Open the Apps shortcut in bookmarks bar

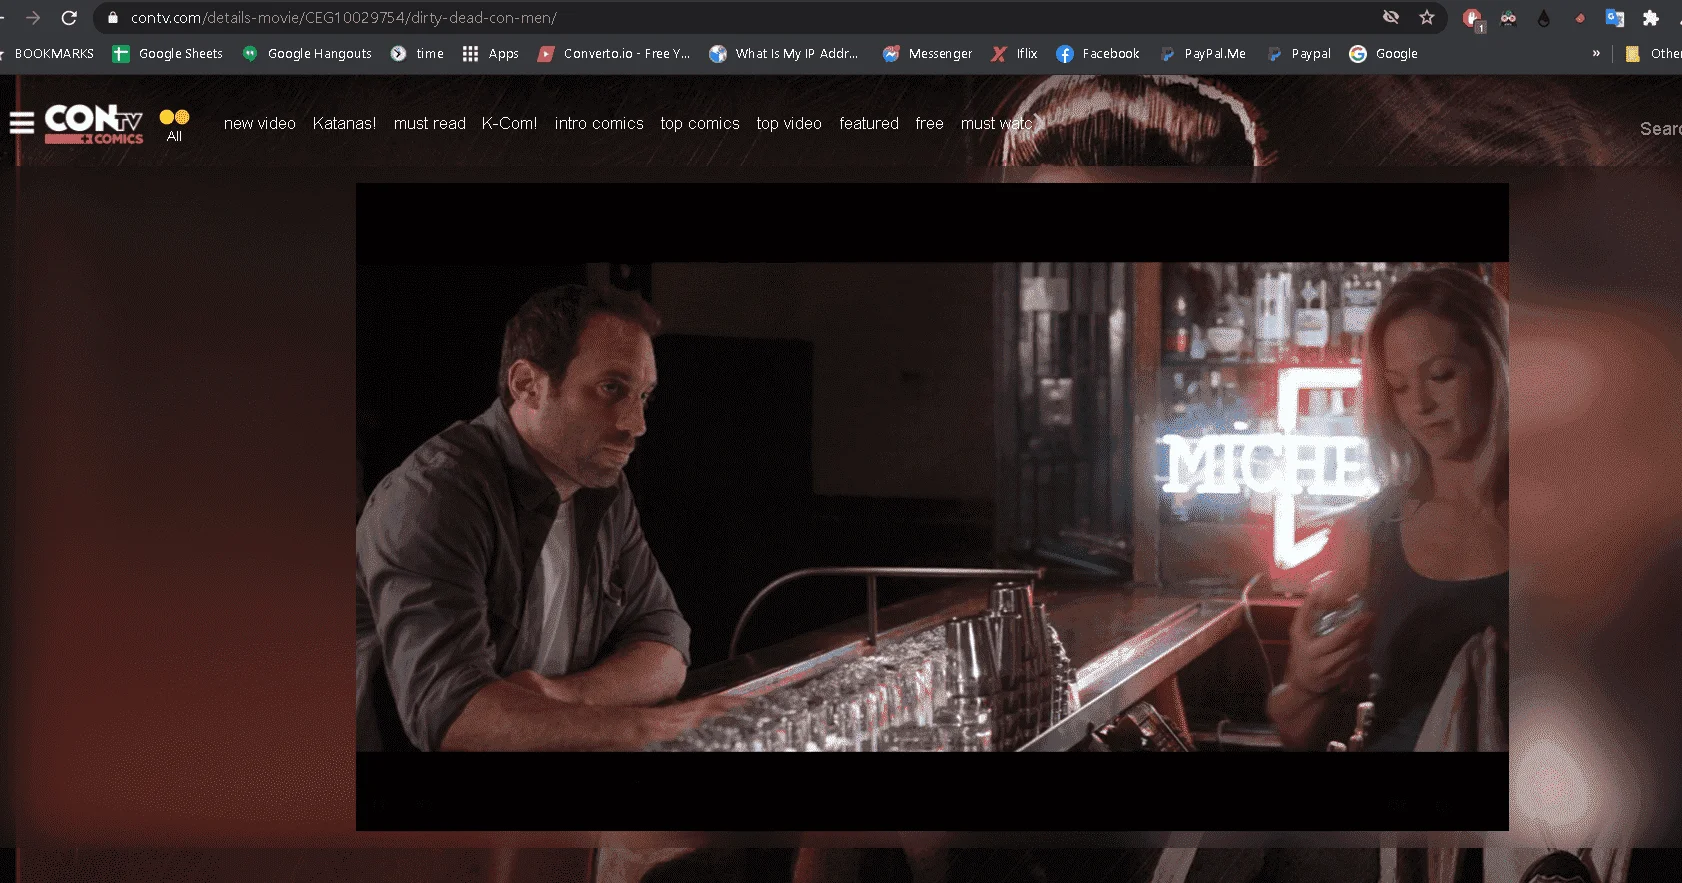point(490,54)
